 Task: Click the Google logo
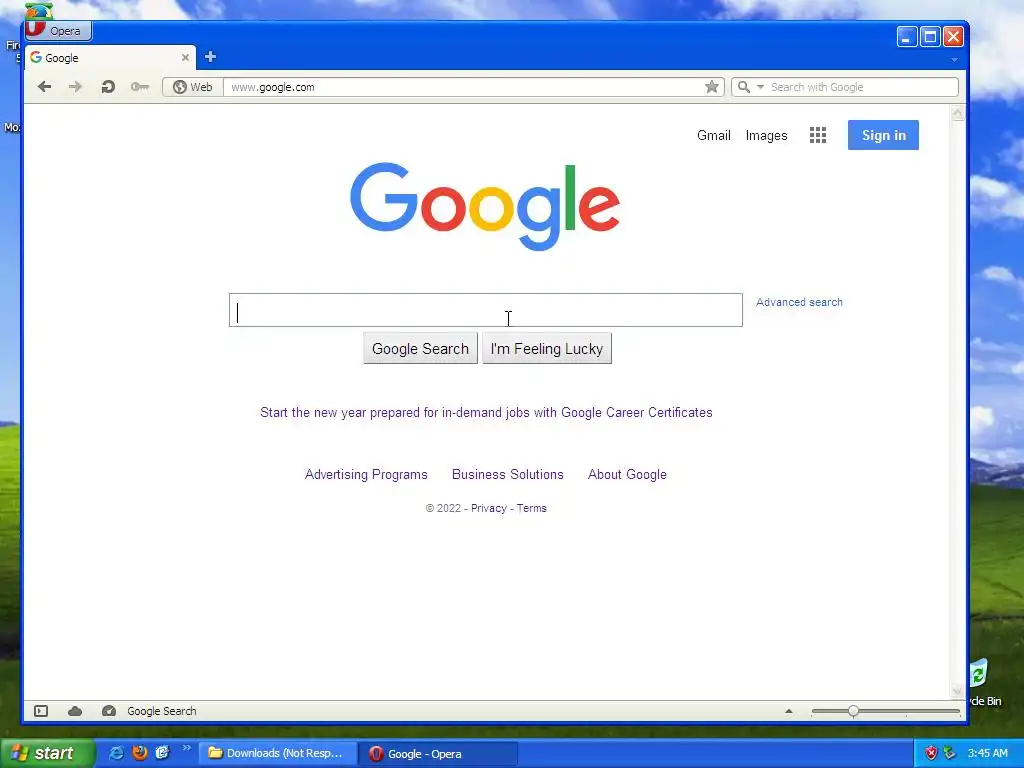485,206
